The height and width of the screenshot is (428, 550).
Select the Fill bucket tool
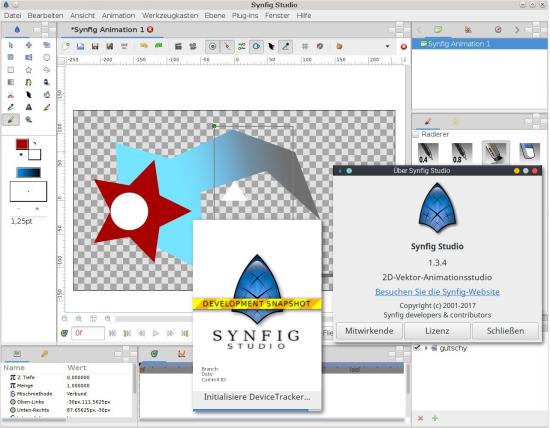point(46,95)
